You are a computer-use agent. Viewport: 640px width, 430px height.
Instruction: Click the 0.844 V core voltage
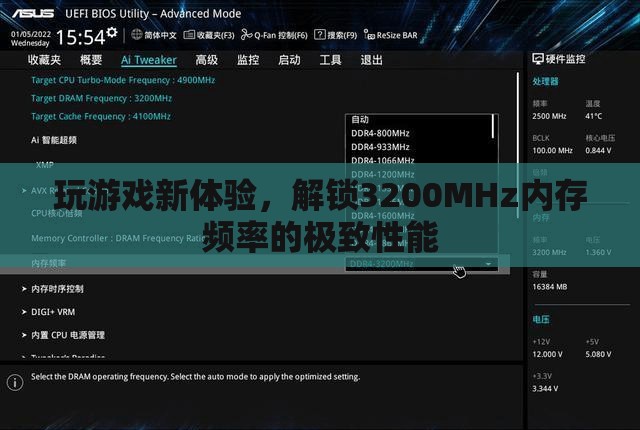[x=598, y=151]
